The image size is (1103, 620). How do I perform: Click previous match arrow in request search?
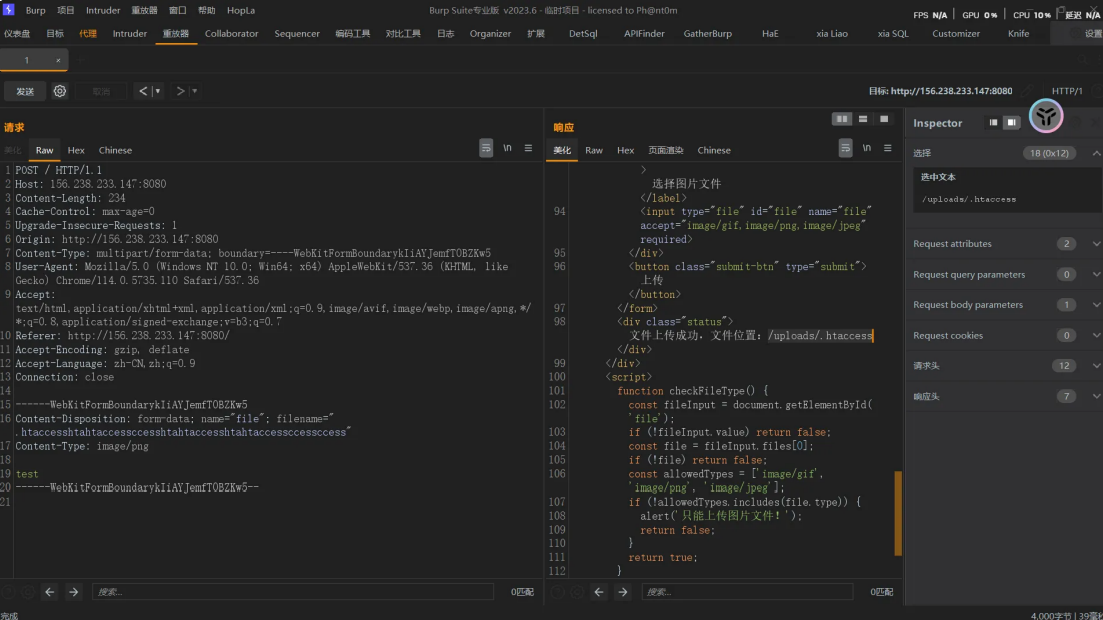point(50,592)
